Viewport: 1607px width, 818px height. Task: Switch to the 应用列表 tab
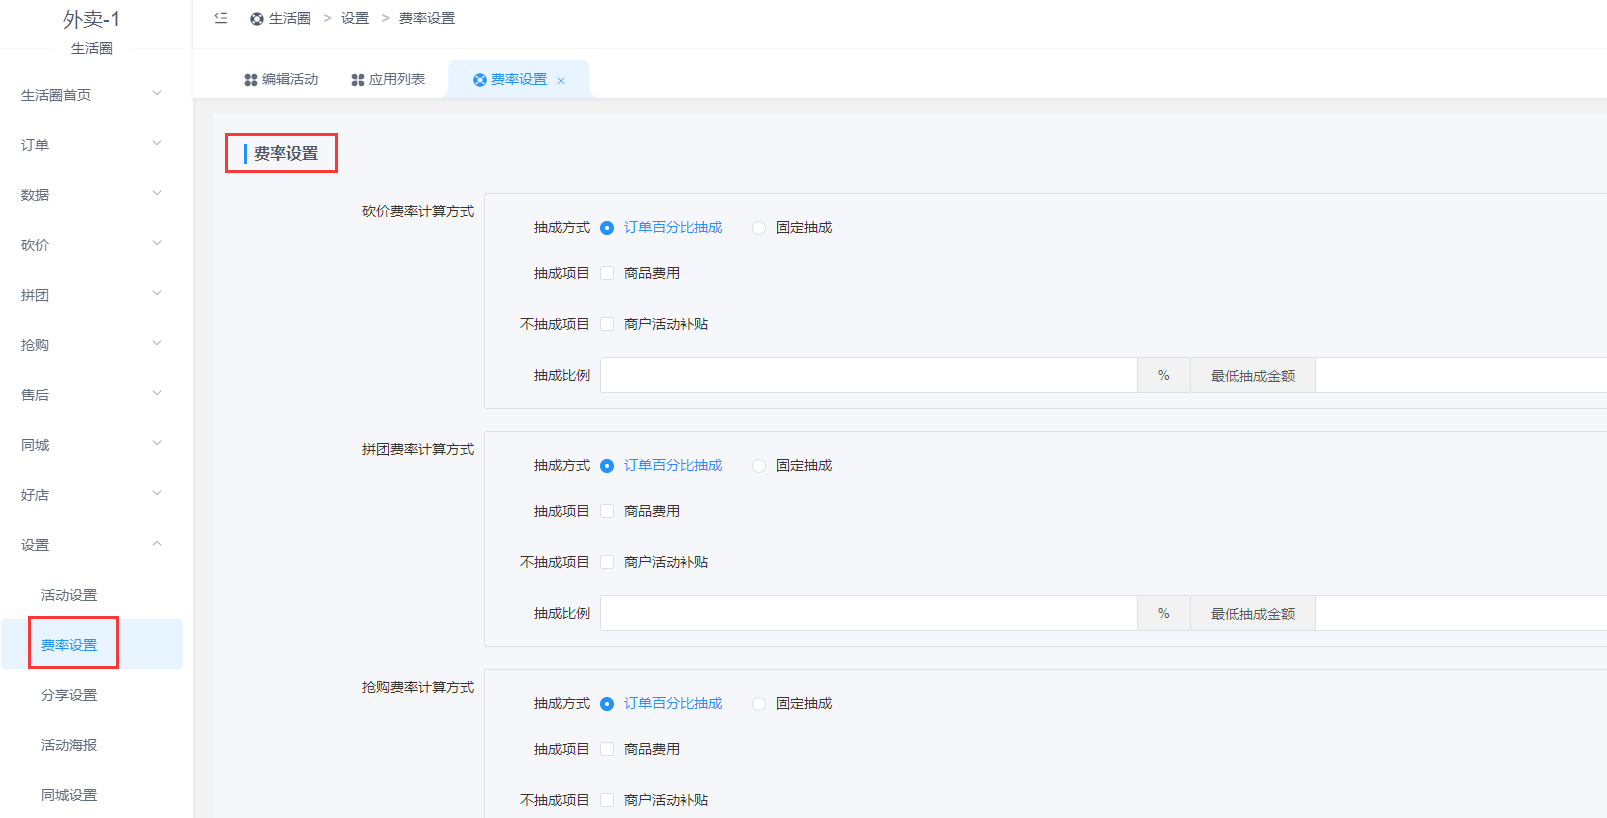point(389,80)
